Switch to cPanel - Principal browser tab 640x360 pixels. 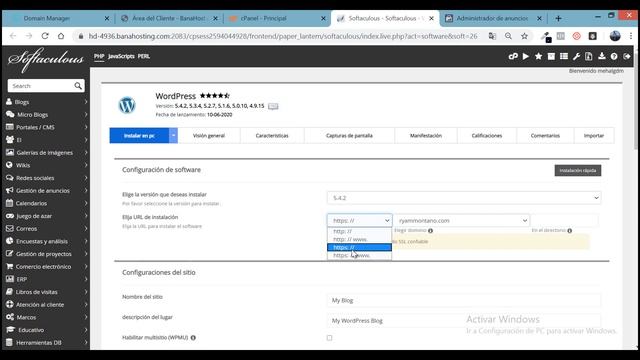[x=263, y=18]
